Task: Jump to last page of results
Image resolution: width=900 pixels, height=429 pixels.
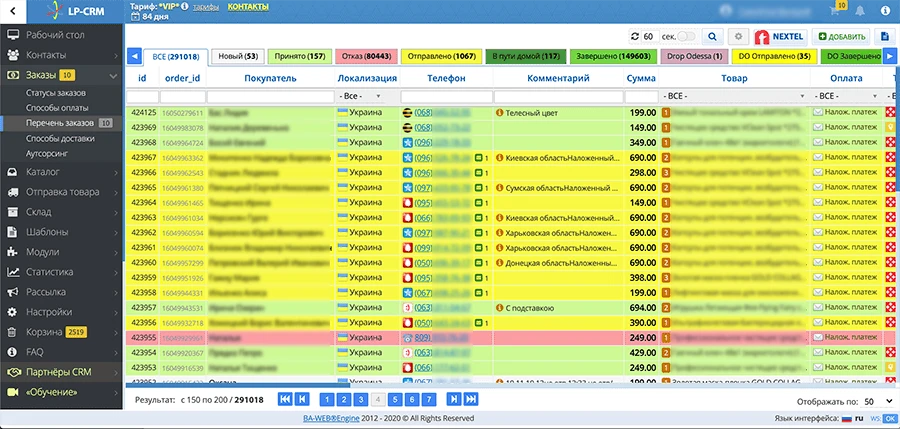Action: pos(471,400)
